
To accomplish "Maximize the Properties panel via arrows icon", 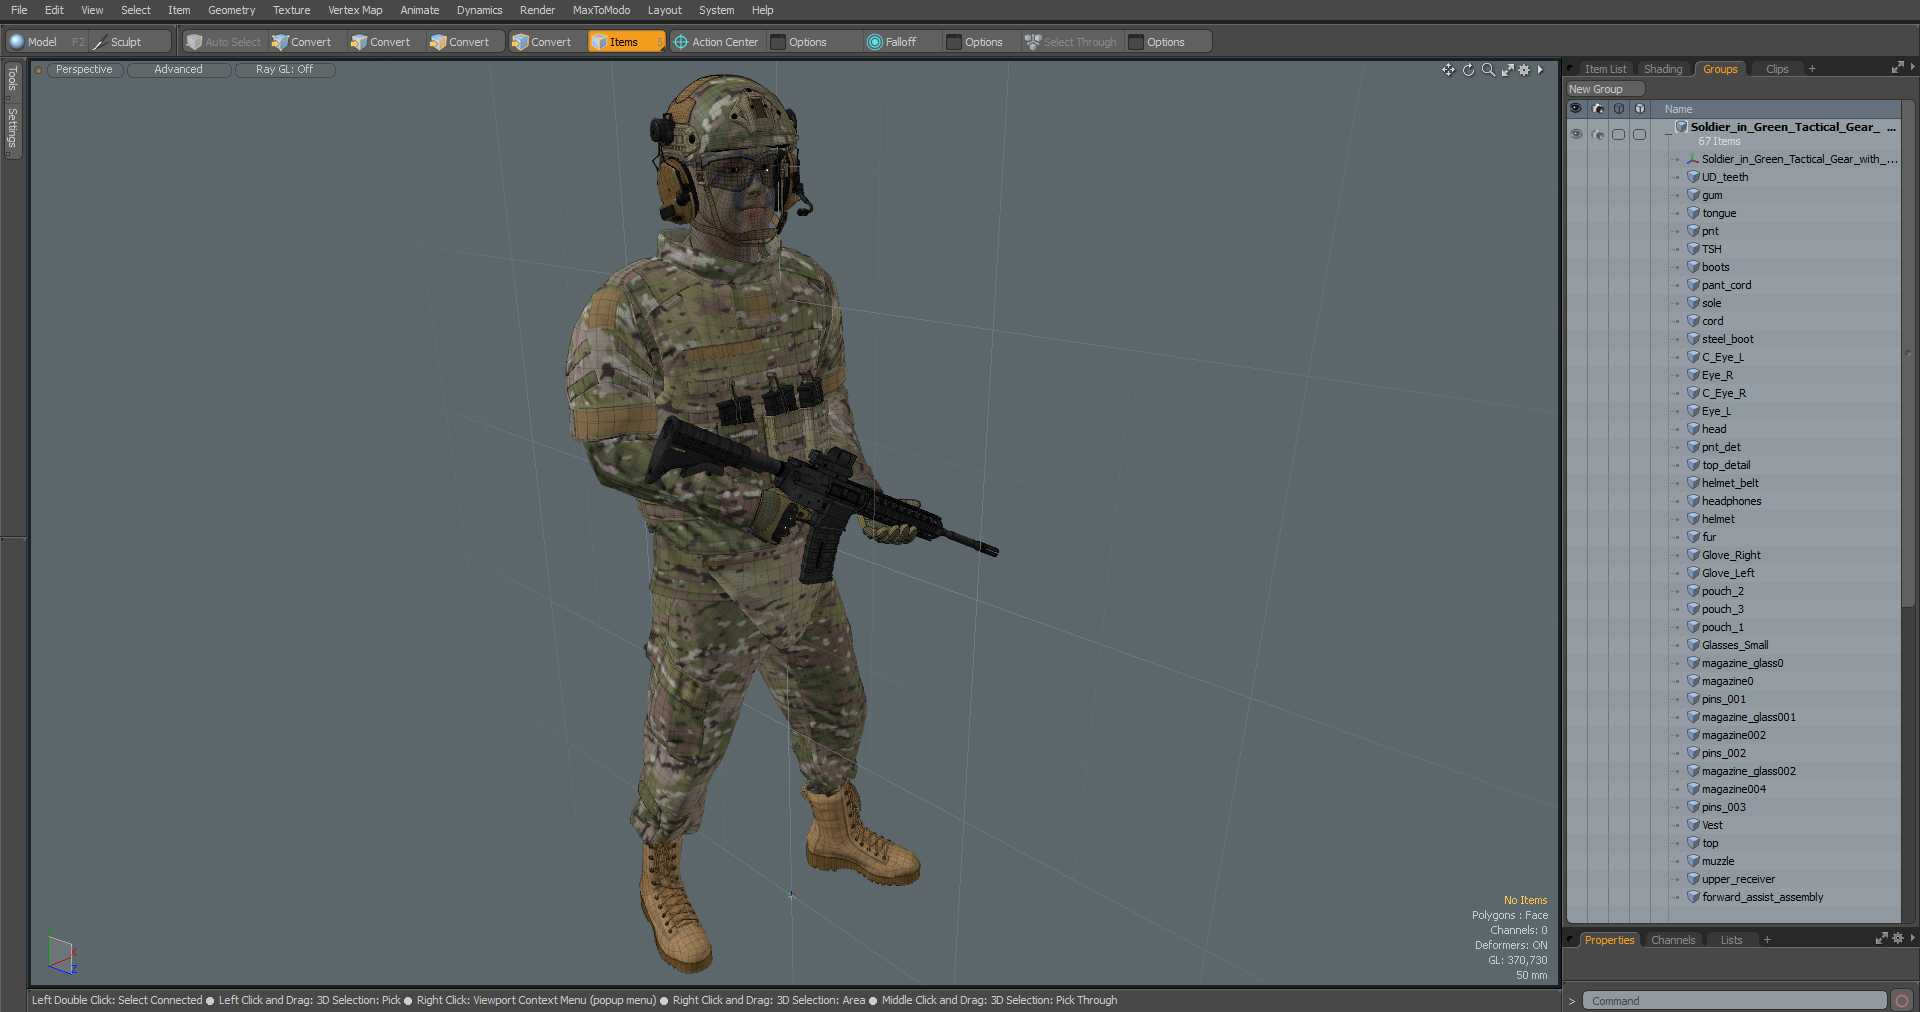I will [1881, 939].
